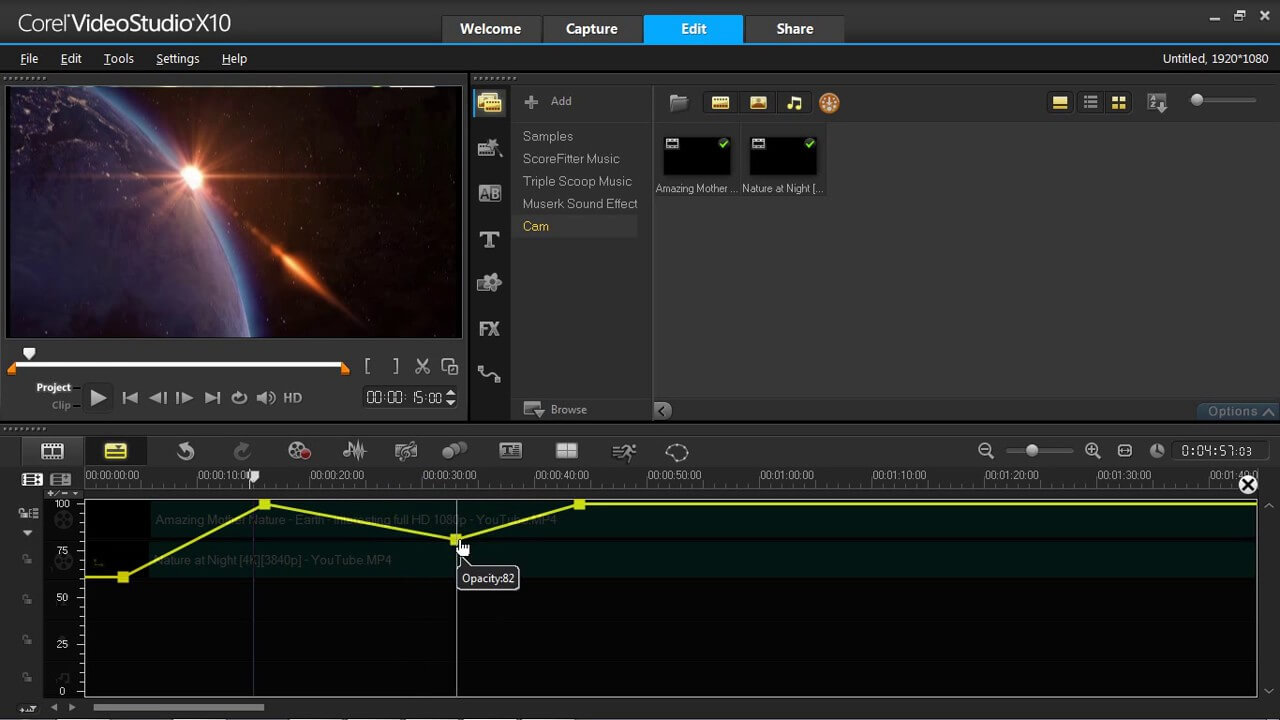Open the Record/Capture Option tool

coord(298,451)
